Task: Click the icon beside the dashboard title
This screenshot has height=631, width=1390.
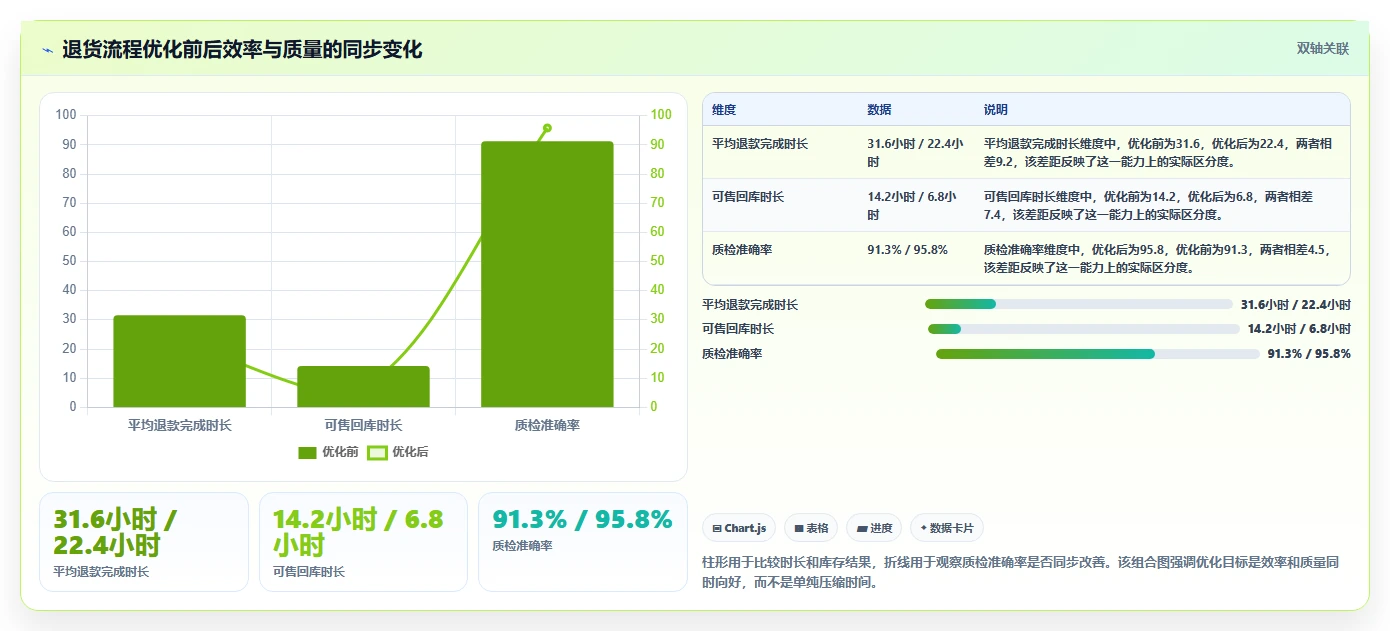Action: [x=47, y=50]
